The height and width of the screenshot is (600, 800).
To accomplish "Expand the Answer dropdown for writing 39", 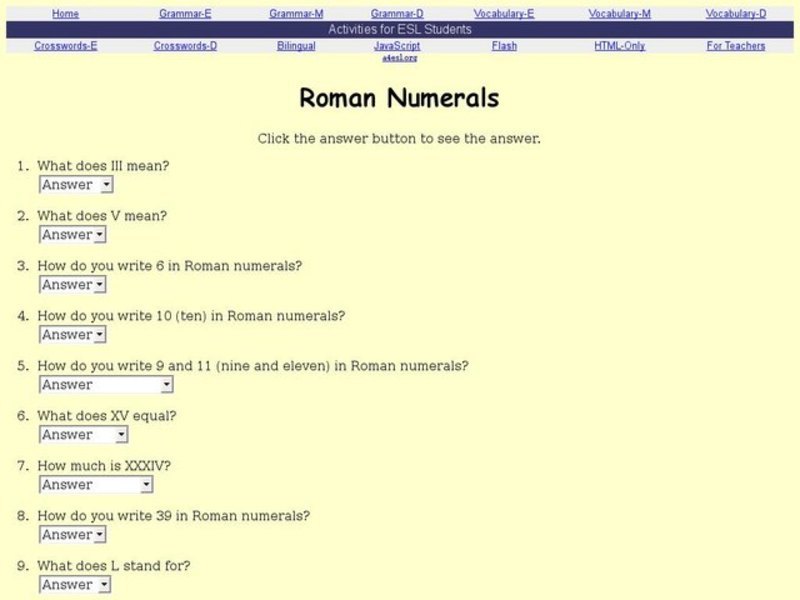I will (x=71, y=534).
